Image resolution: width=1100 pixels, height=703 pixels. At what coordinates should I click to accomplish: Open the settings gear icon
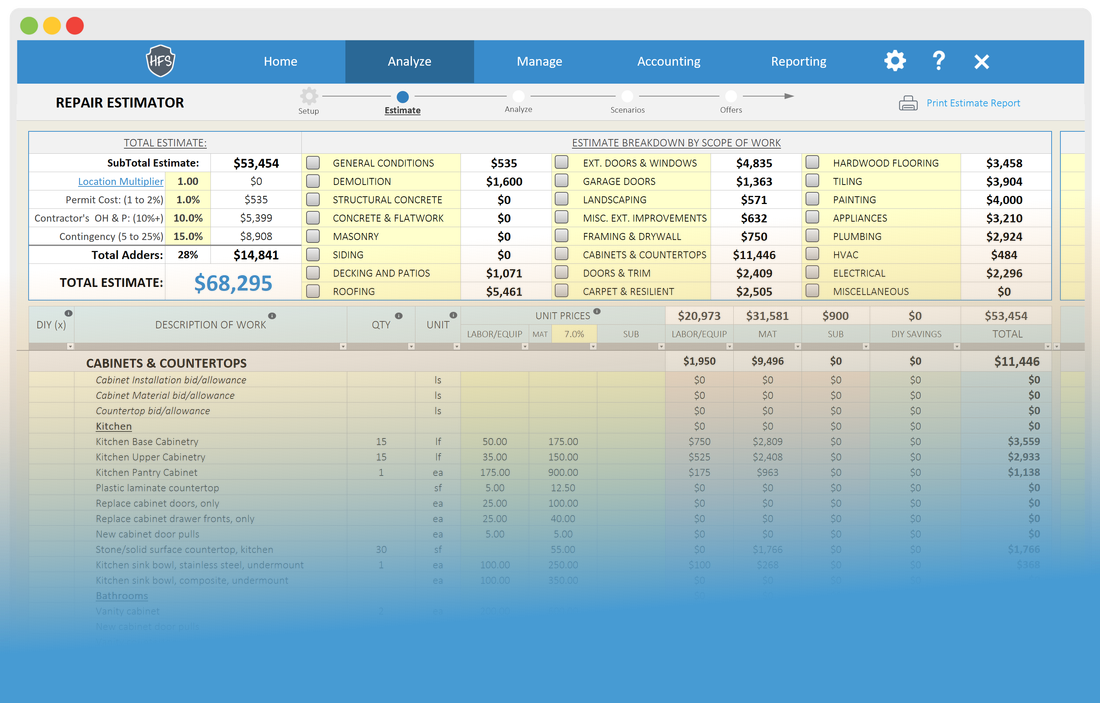[x=894, y=60]
